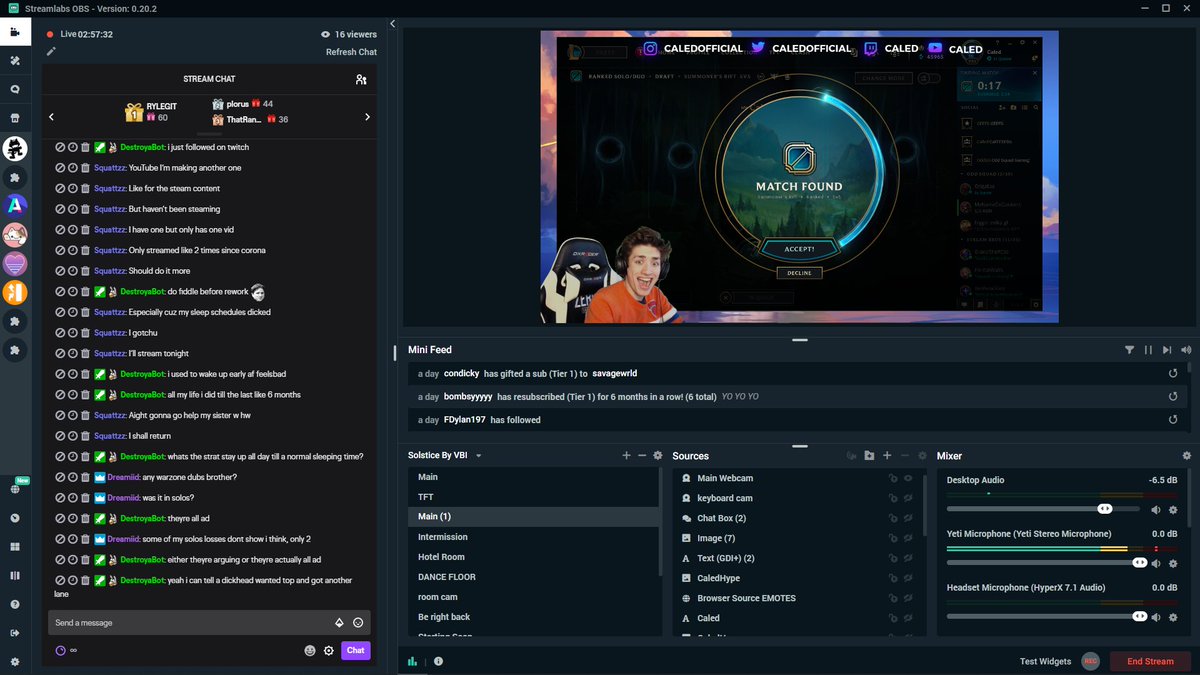Viewport: 1200px width, 675px height.
Task: Open Desktop Audio settings gear
Action: click(x=1173, y=509)
